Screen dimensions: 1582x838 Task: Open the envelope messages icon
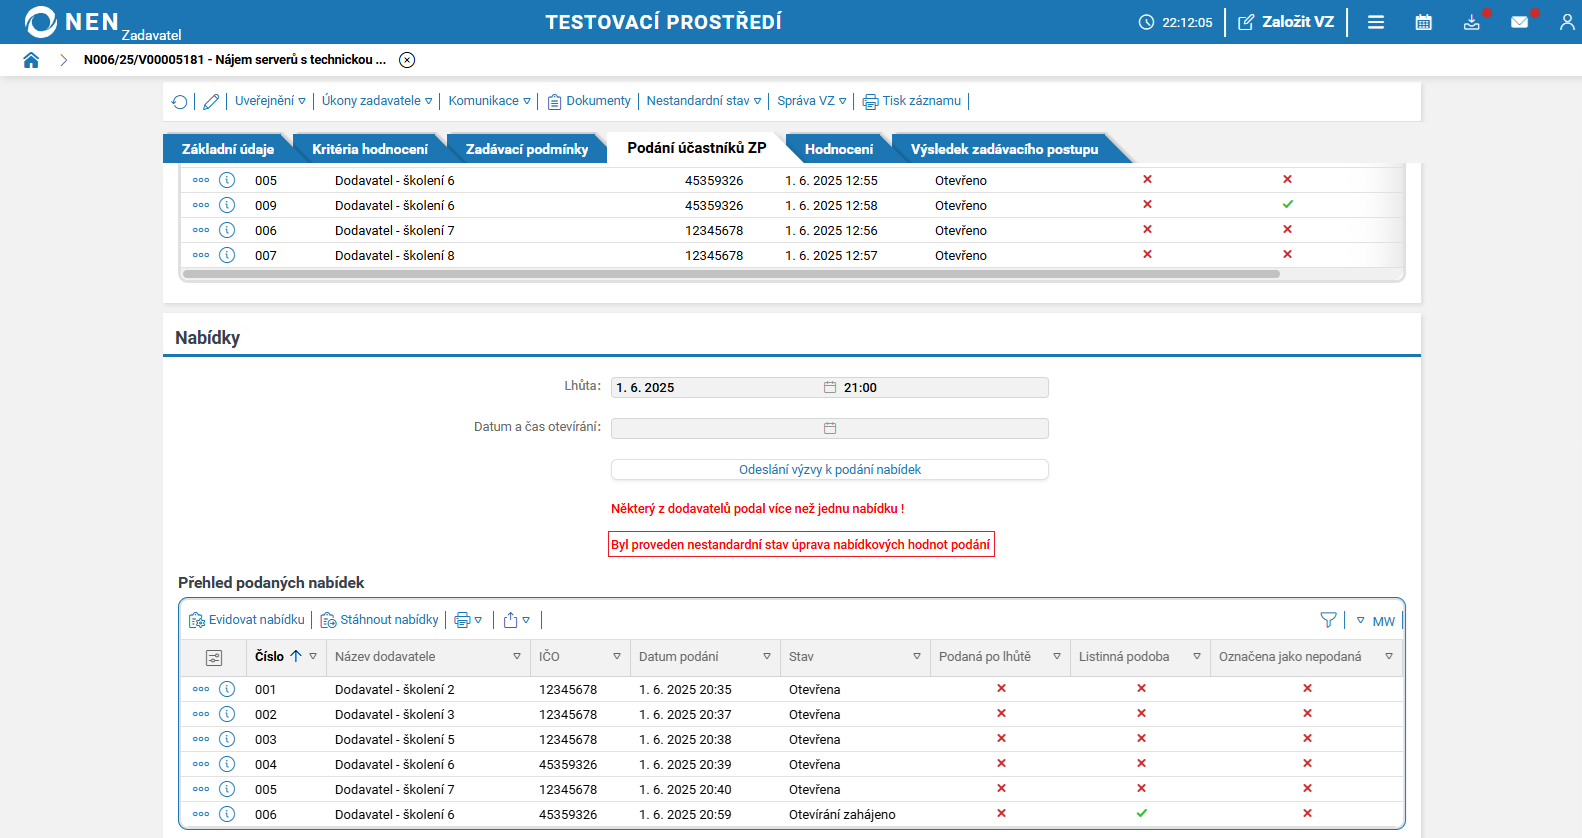[1519, 22]
